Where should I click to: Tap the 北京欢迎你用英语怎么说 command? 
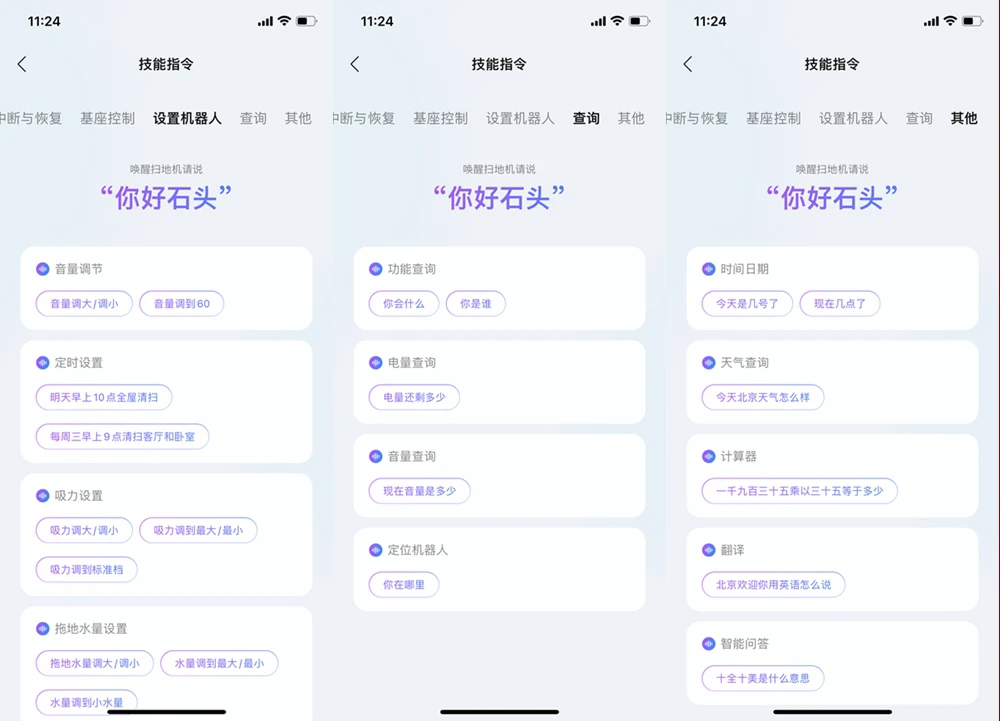773,584
